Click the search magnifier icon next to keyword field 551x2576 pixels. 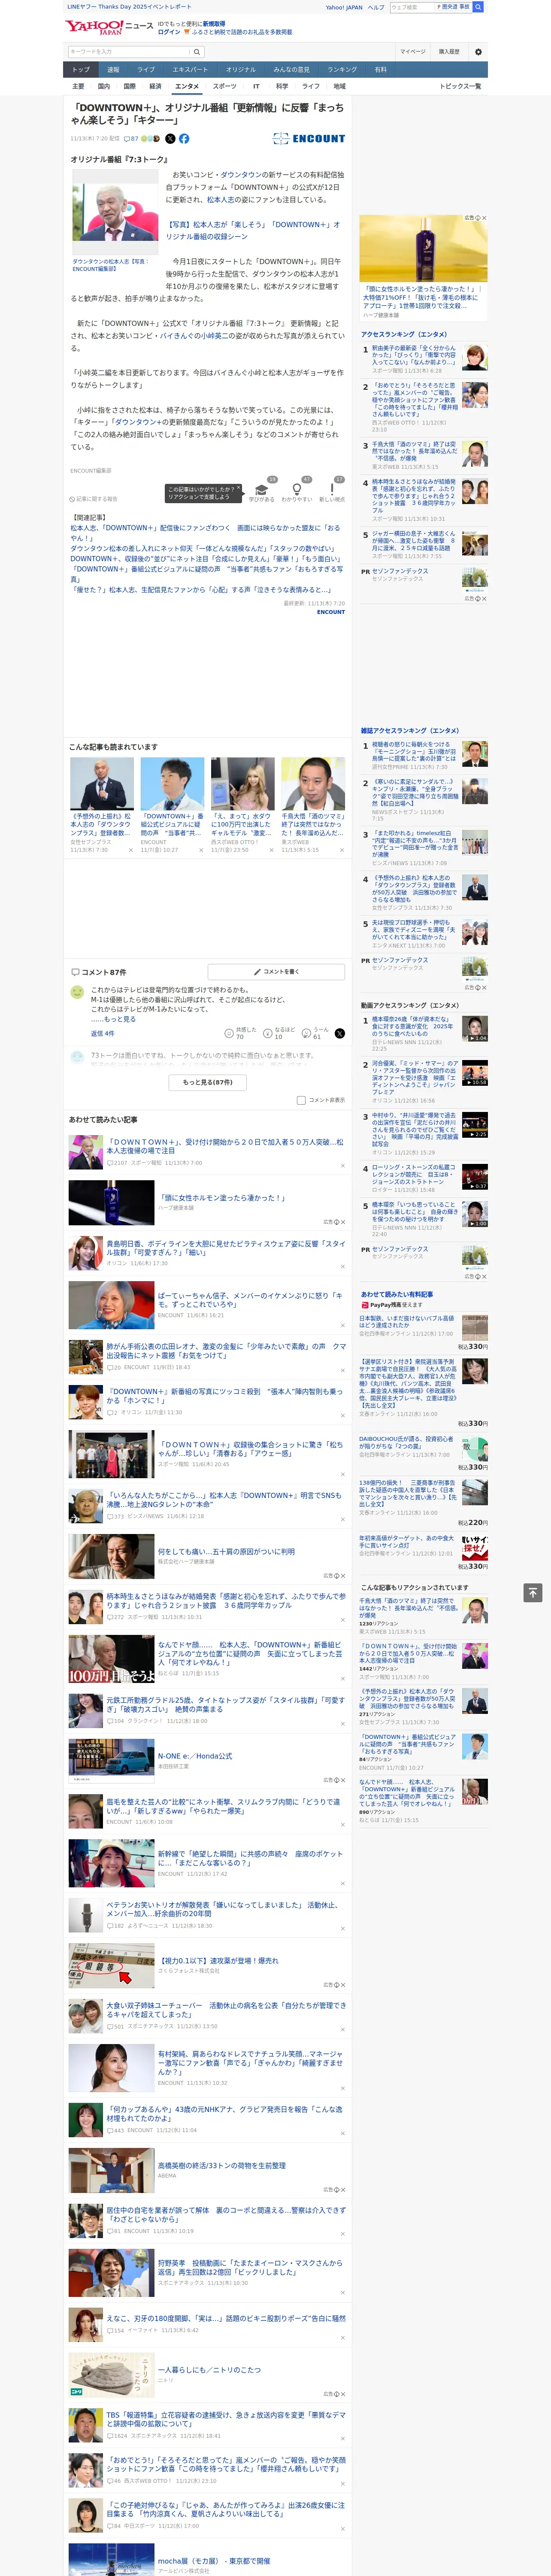coord(197,52)
